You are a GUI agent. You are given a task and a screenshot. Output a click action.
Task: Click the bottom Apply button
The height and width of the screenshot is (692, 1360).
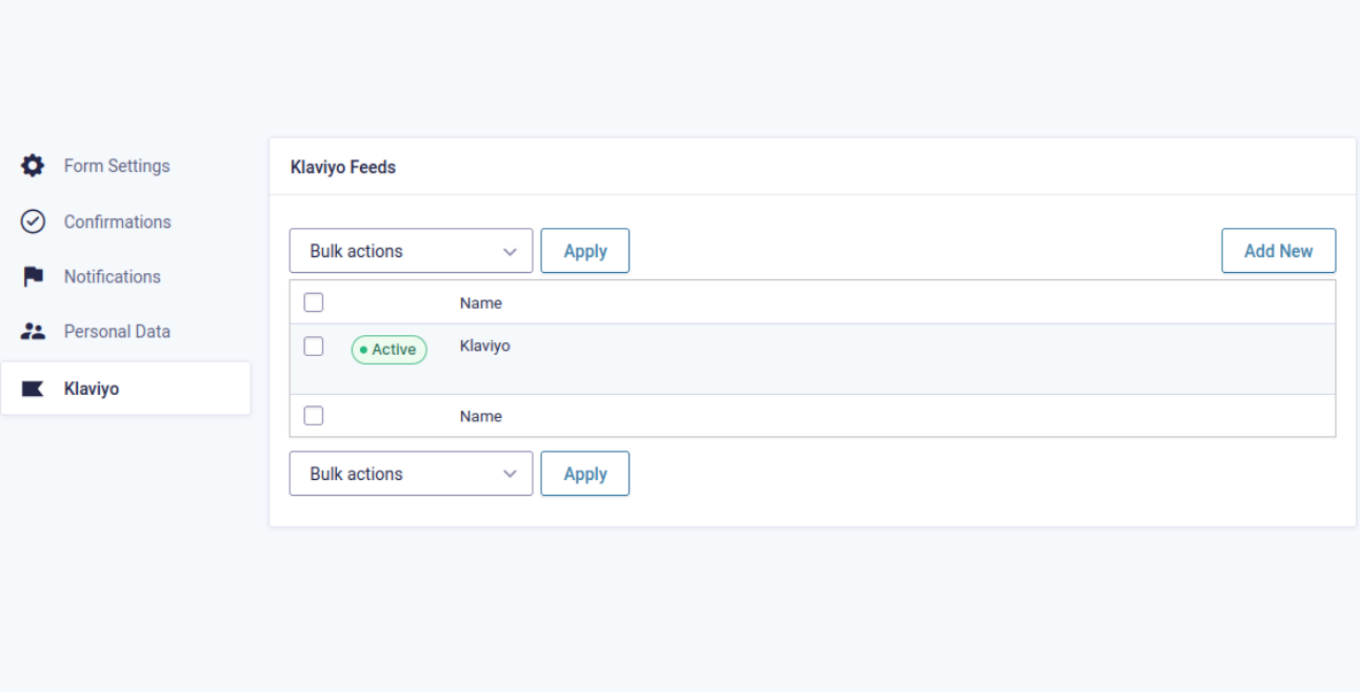coord(585,474)
